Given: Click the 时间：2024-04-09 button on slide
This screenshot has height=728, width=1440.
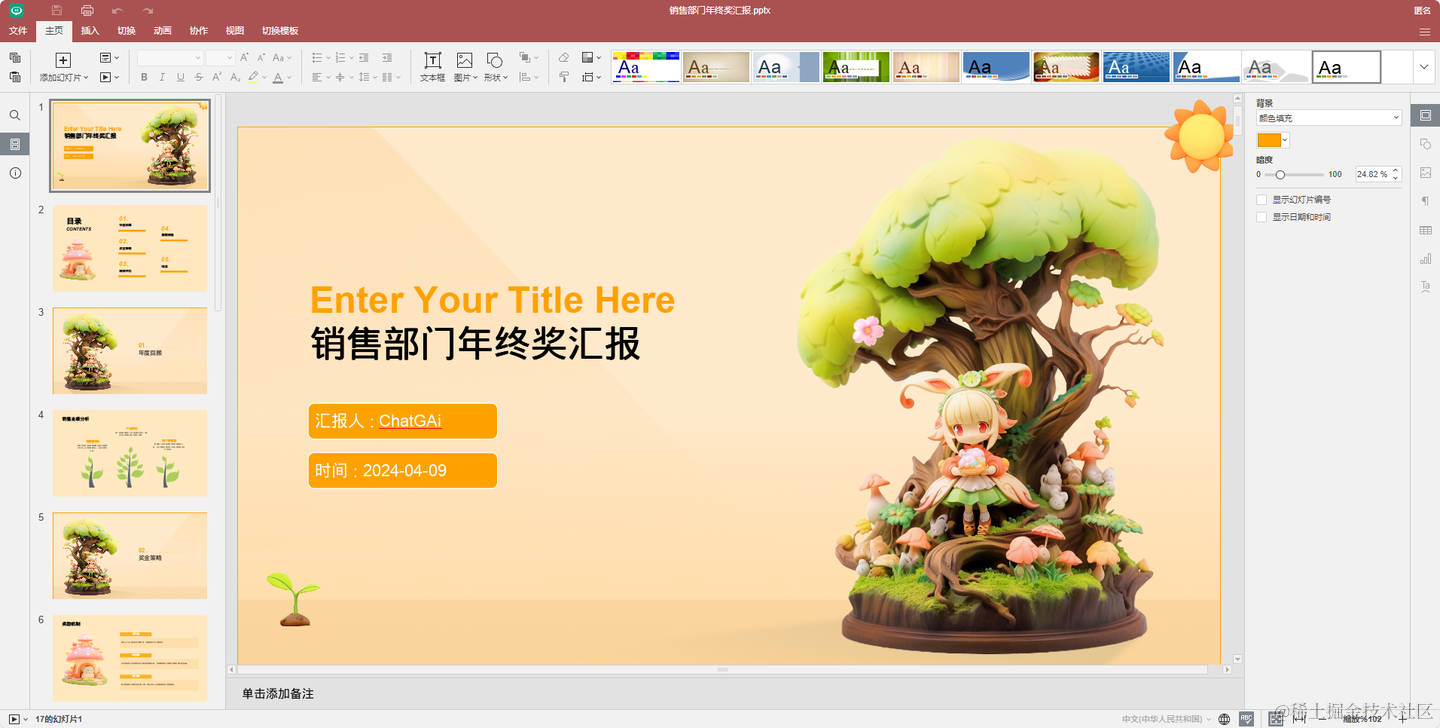Looking at the screenshot, I should point(403,470).
